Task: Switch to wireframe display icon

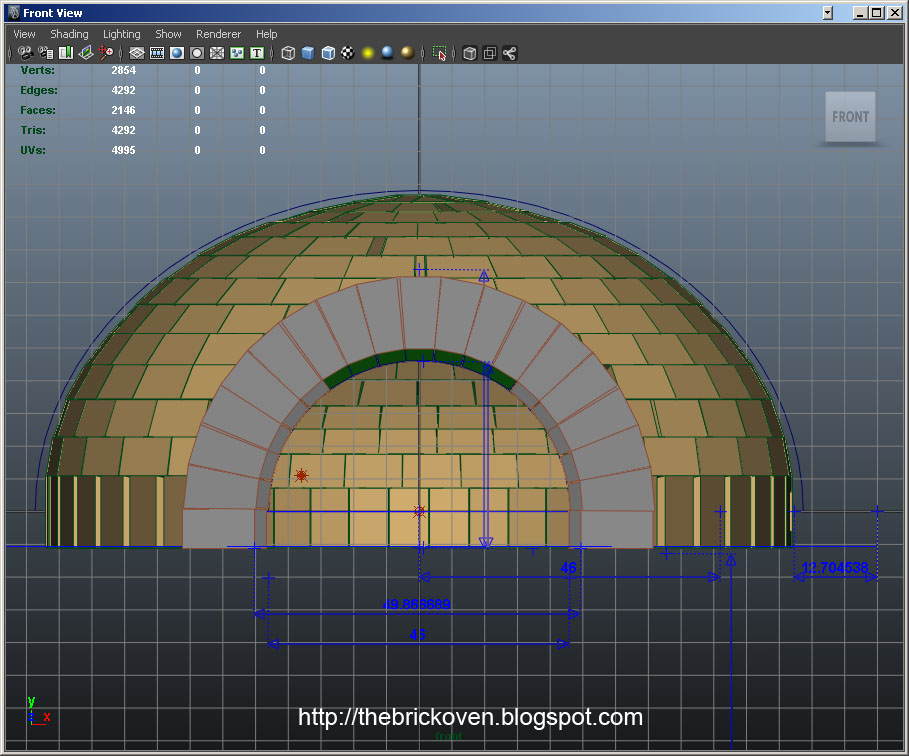Action: (287, 53)
